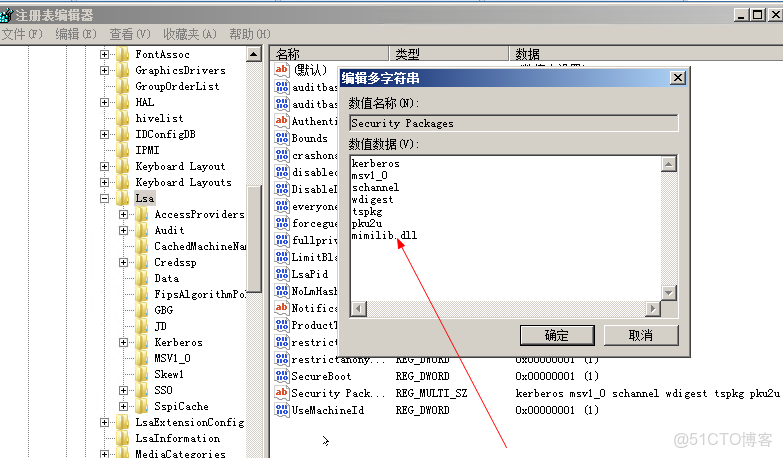
Task: Click the GroupOrderList folder icon
Action: [x=123, y=86]
